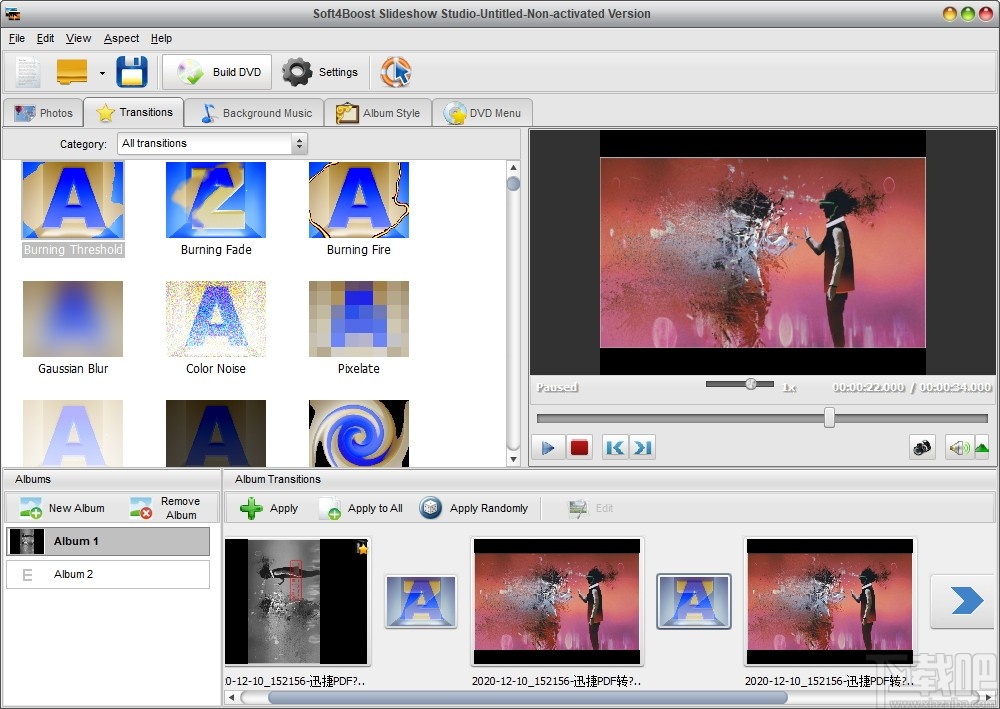Open the Settings gear
The image size is (1000, 709).
pos(297,72)
